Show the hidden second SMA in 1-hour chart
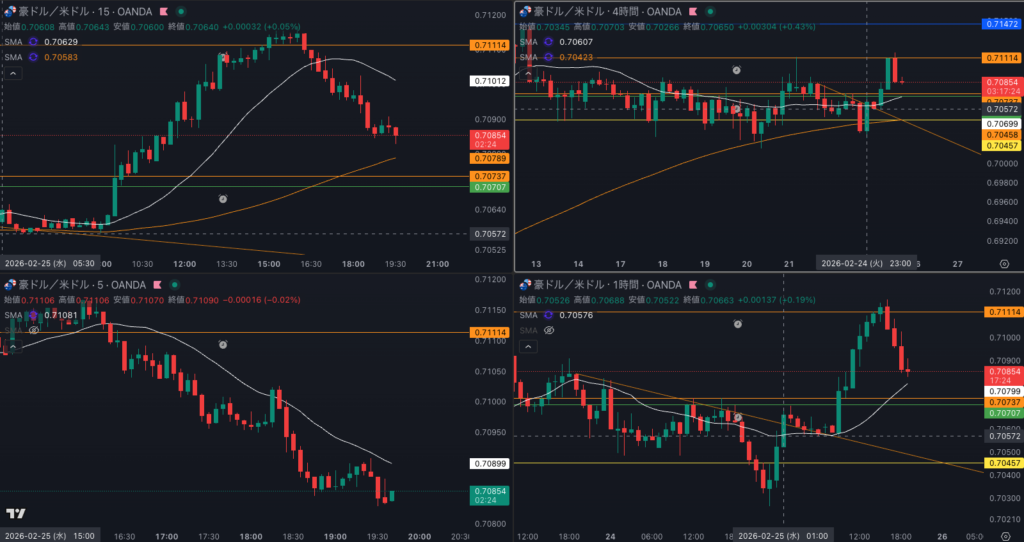The height and width of the screenshot is (542, 1024). (548, 330)
